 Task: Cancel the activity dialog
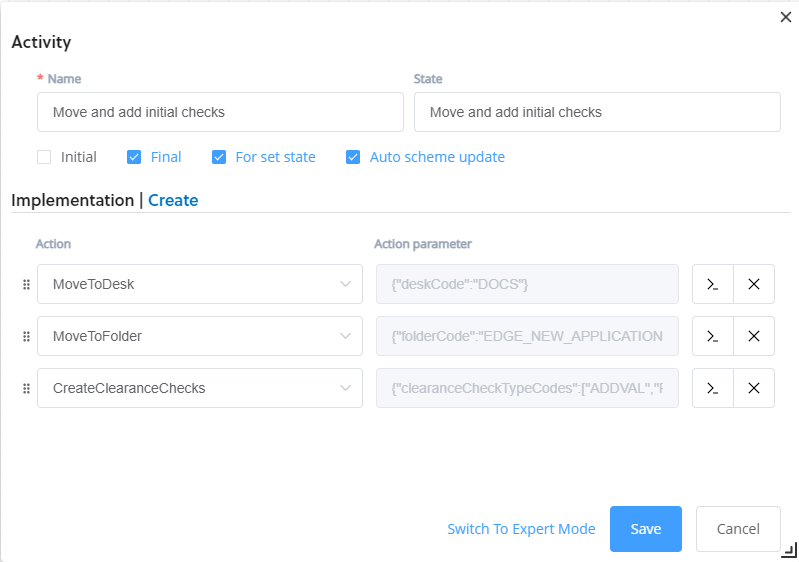pyautogui.click(x=738, y=529)
